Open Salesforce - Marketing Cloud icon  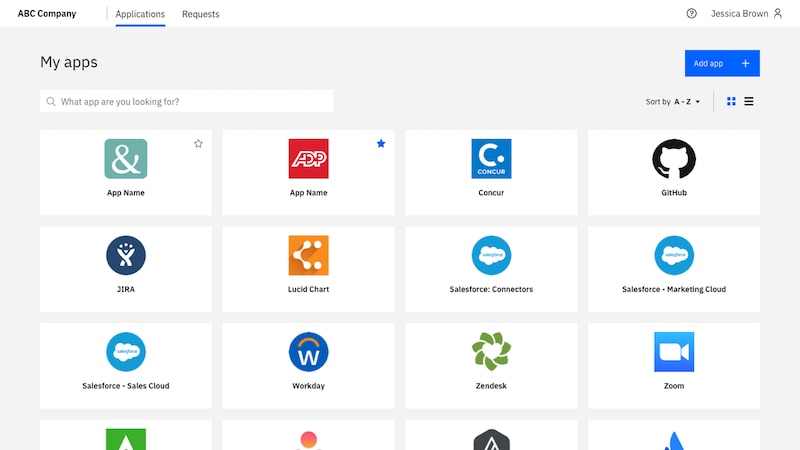point(674,255)
